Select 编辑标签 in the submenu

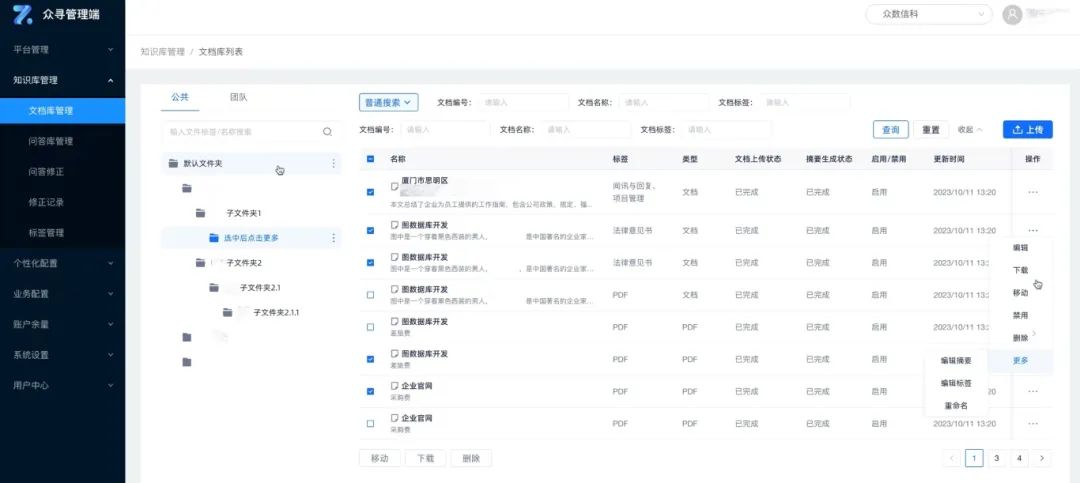click(x=956, y=383)
